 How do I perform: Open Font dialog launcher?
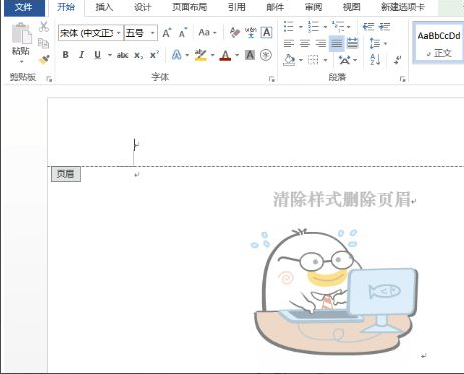[x=272, y=79]
